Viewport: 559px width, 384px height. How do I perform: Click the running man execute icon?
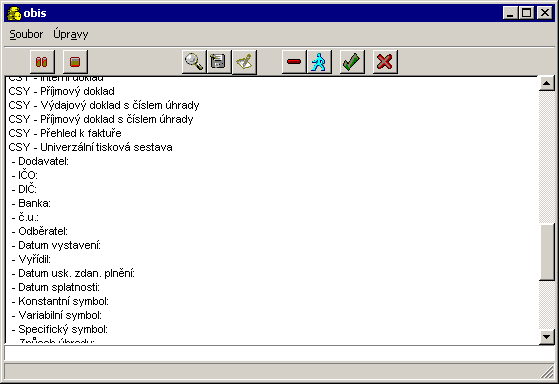319,62
